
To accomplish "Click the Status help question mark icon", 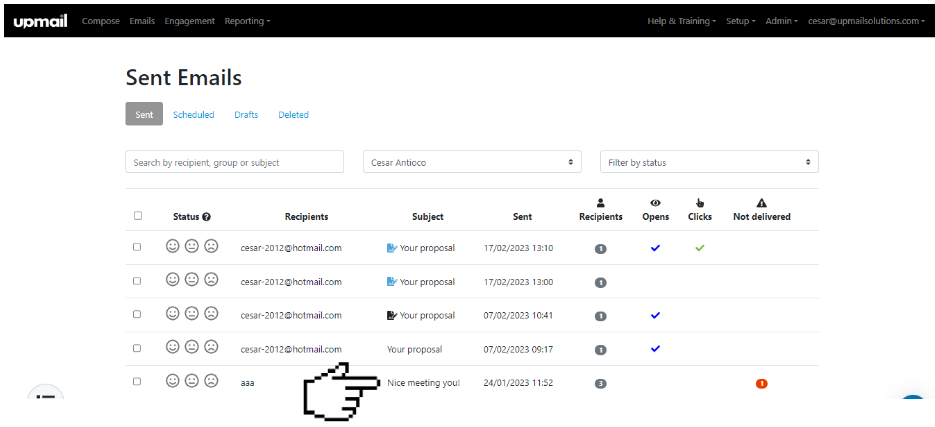I will coord(206,217).
